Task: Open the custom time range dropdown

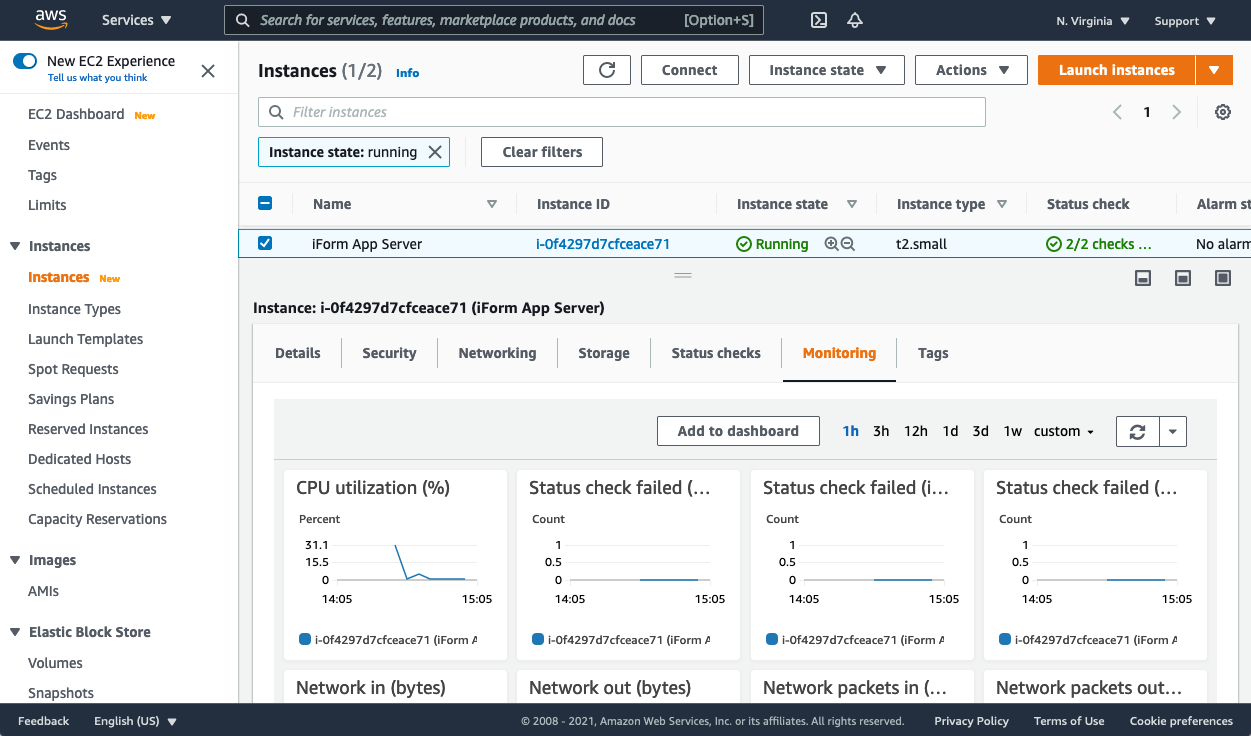Action: coord(1064,431)
